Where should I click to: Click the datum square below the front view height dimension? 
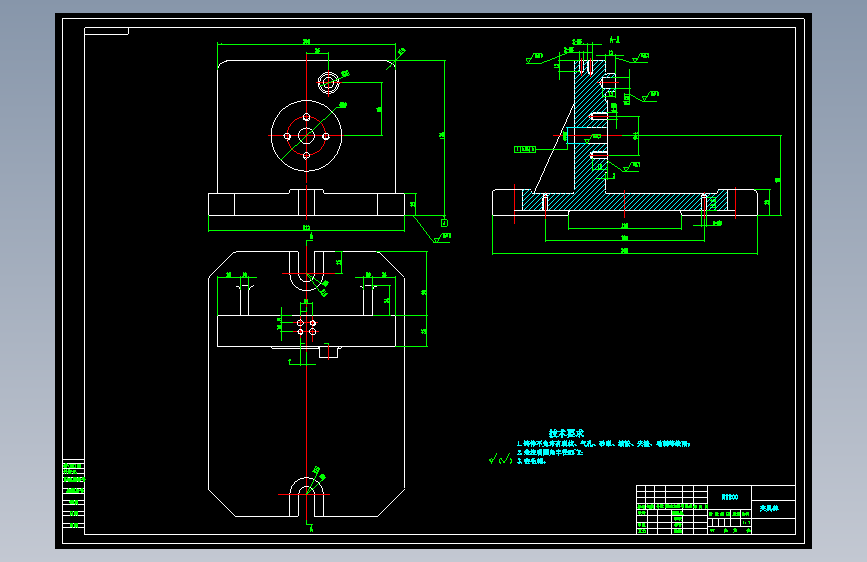[444, 223]
